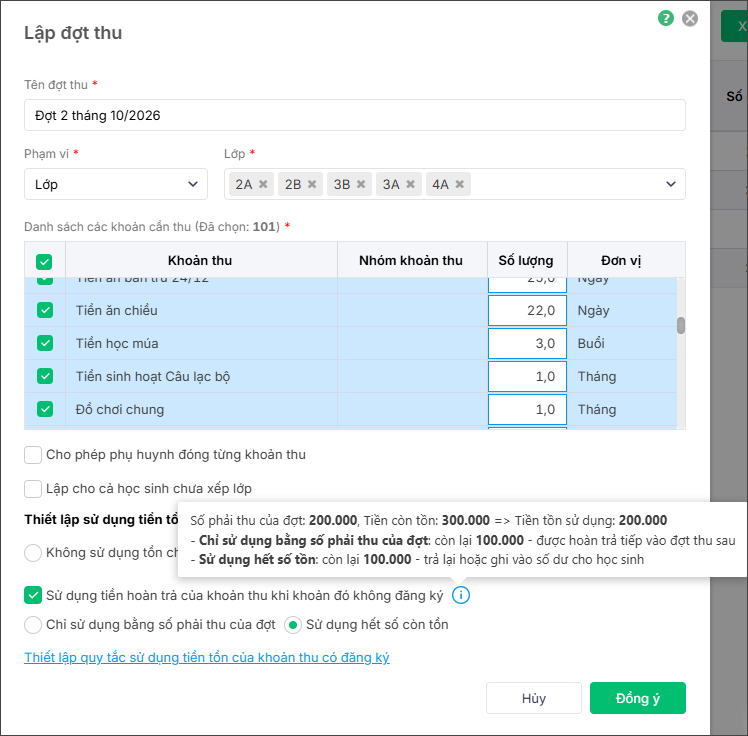
Task: Click the Số lượng column header
Action: (526, 260)
